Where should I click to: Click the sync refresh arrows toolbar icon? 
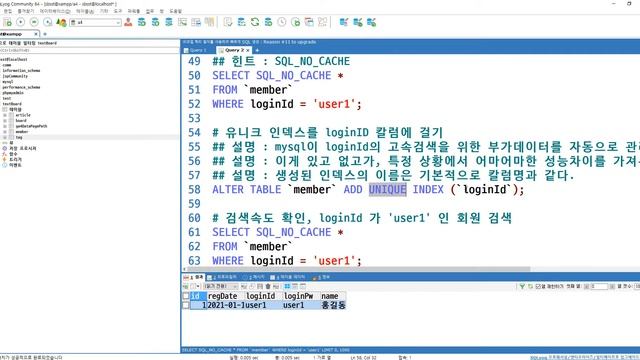coord(255,22)
